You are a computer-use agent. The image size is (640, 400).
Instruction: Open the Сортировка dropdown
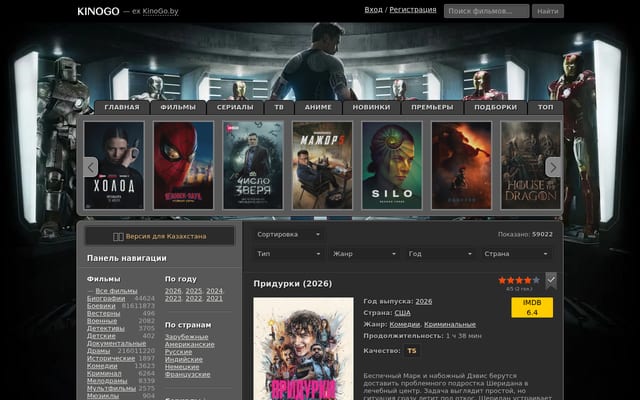288,235
